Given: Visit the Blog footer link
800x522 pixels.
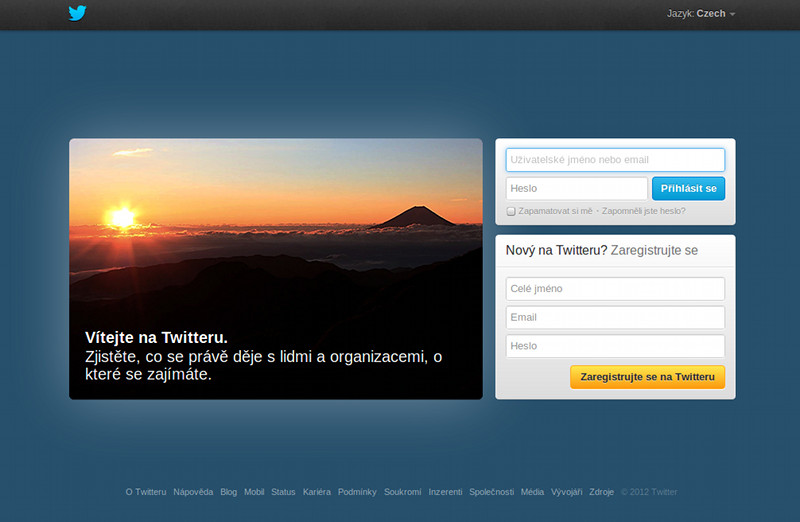Looking at the screenshot, I should [x=229, y=492].
